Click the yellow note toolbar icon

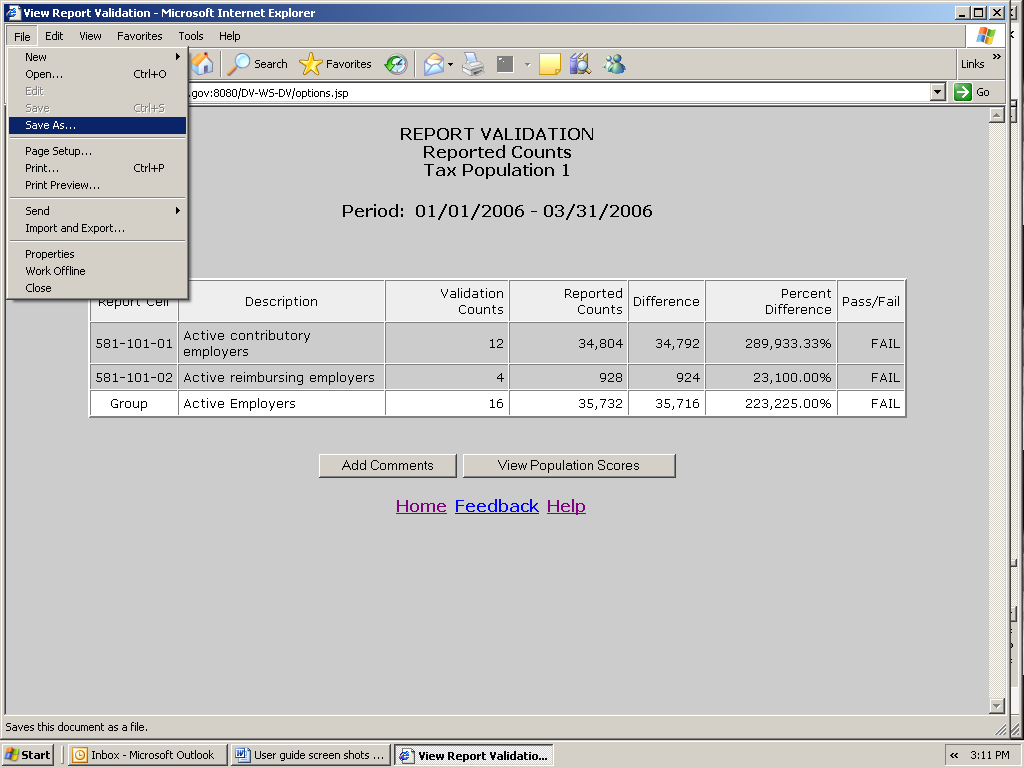(x=549, y=64)
